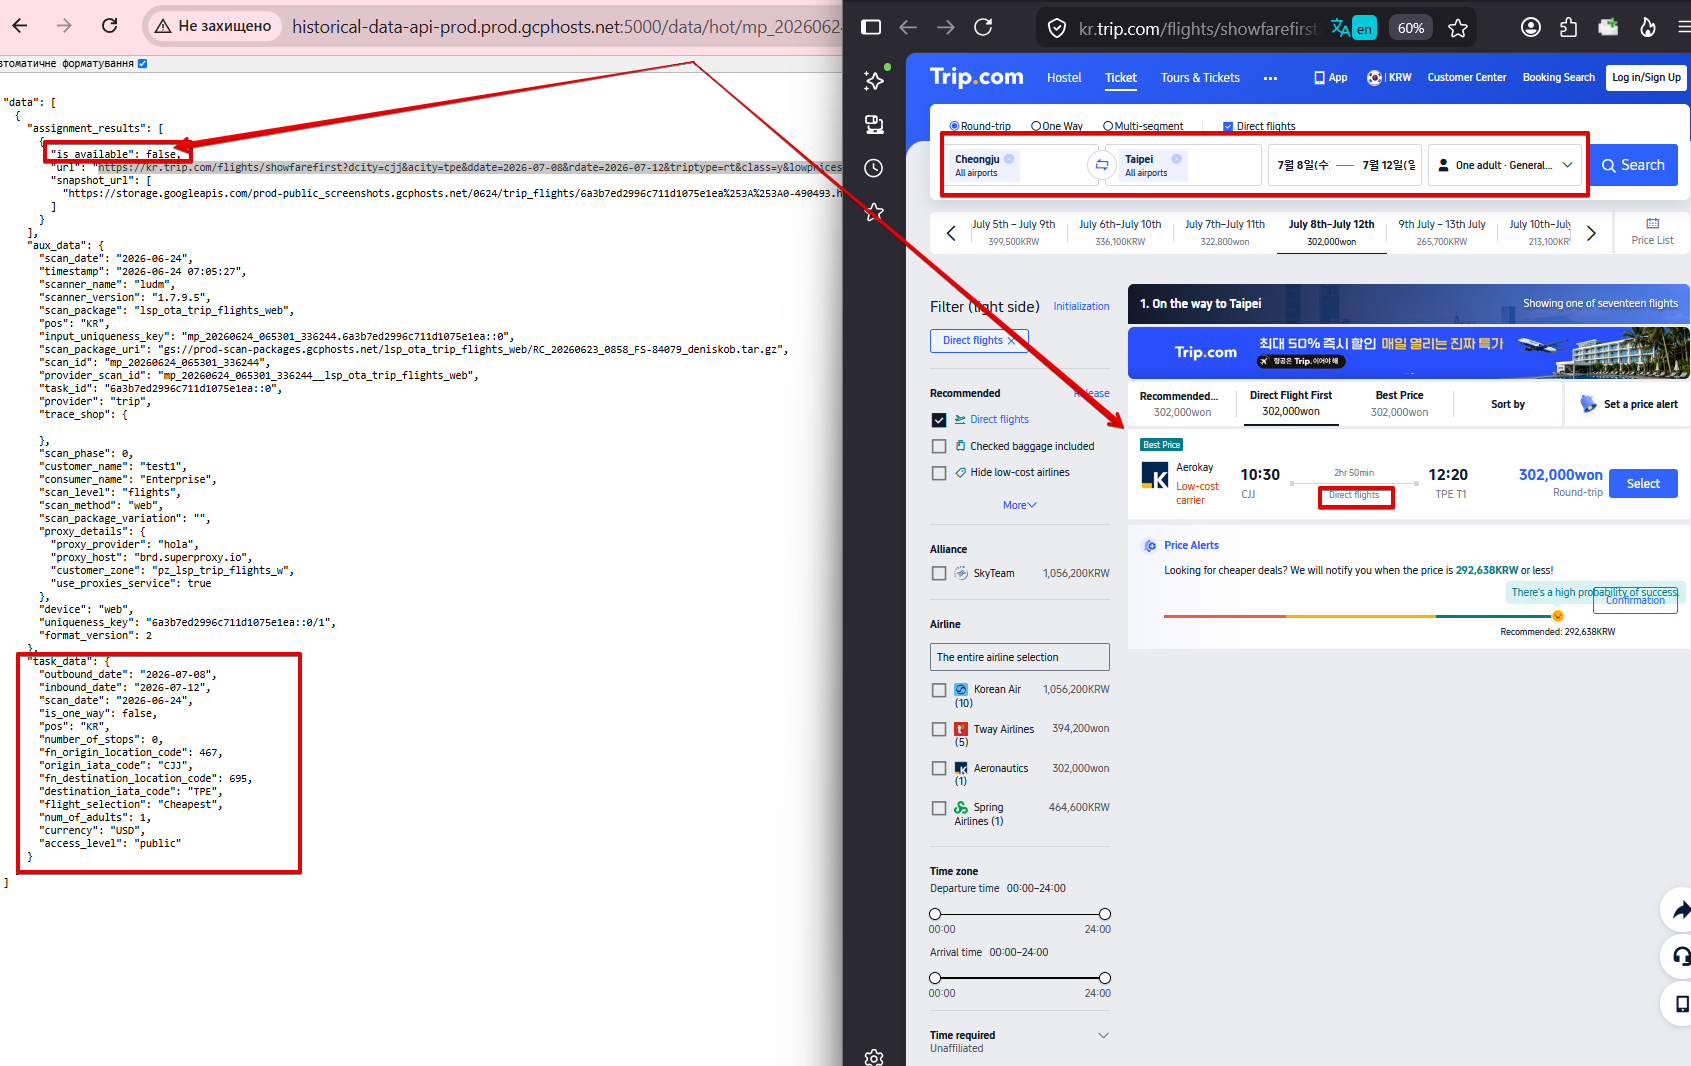Viewport: 1691px width, 1066px height.
Task: Swap origin and destination cities
Action: click(1101, 165)
